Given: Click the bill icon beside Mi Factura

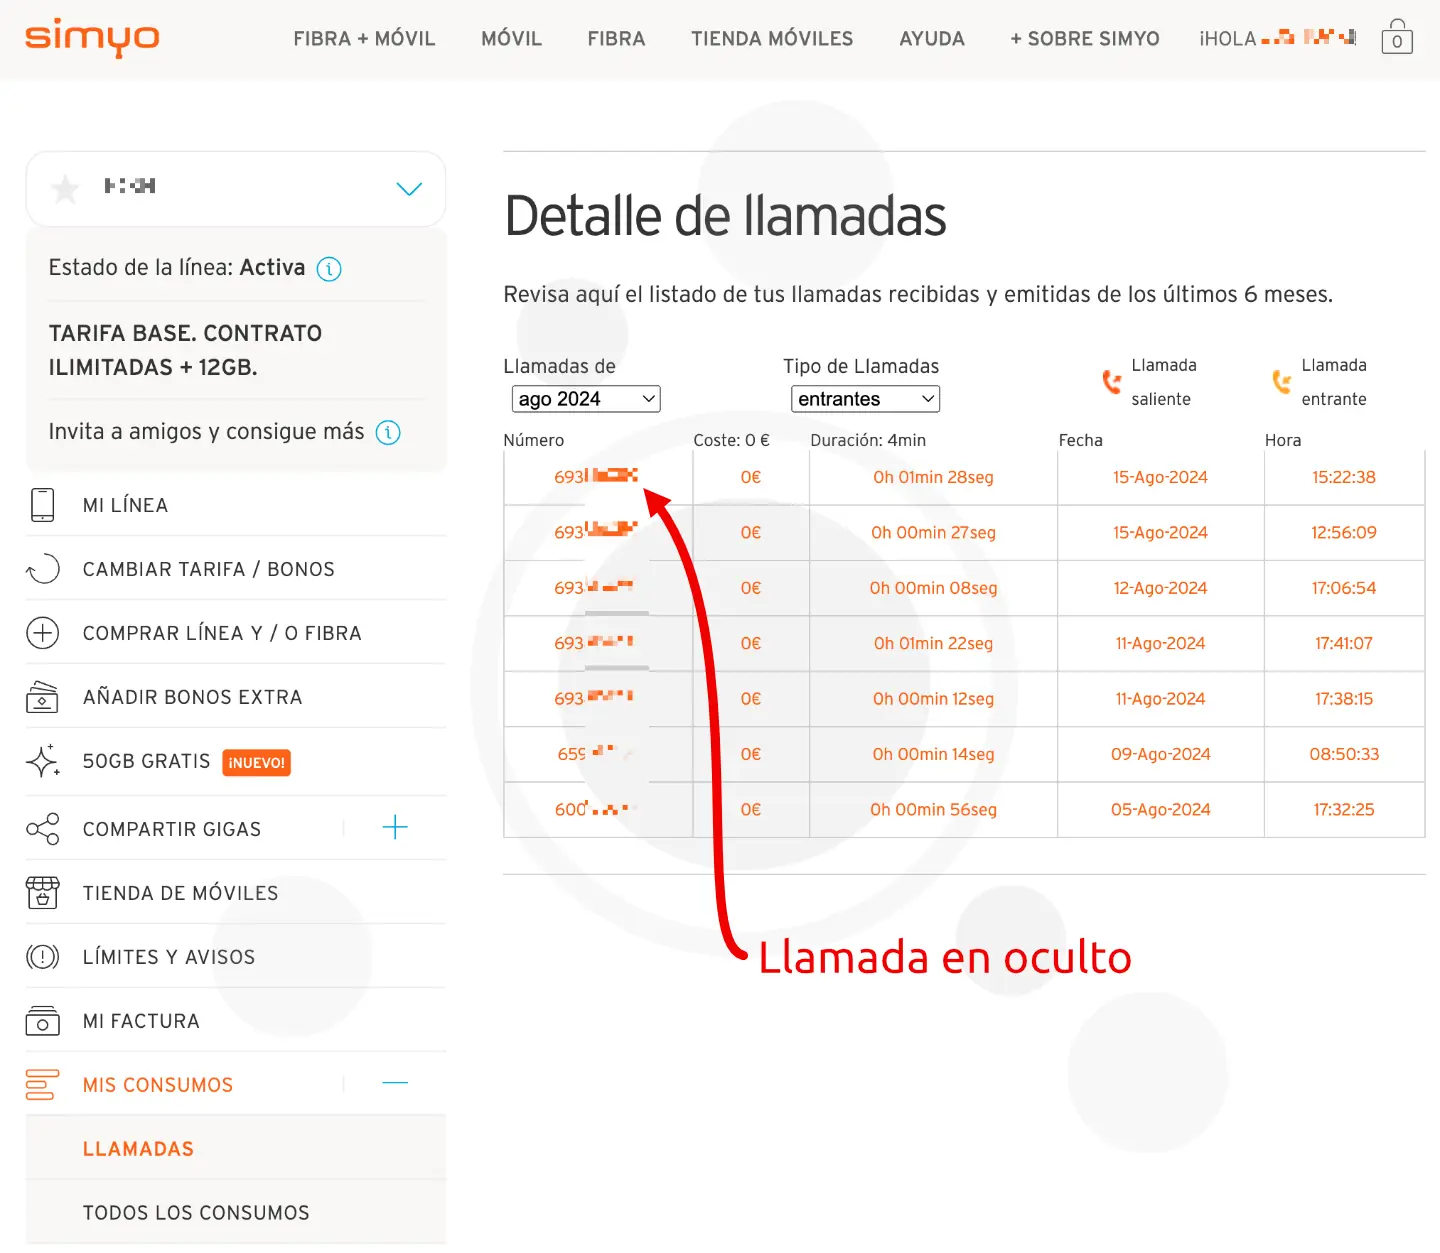Looking at the screenshot, I should point(42,1021).
